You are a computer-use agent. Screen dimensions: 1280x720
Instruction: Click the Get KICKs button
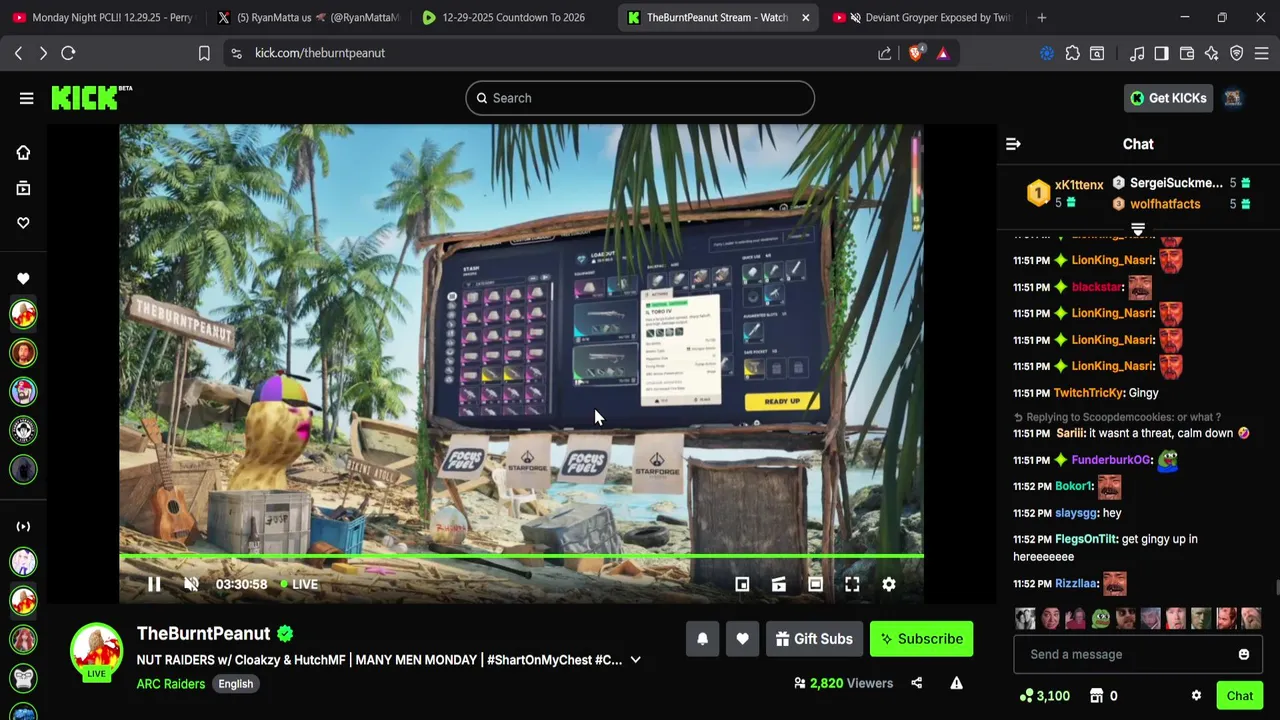tap(1168, 98)
